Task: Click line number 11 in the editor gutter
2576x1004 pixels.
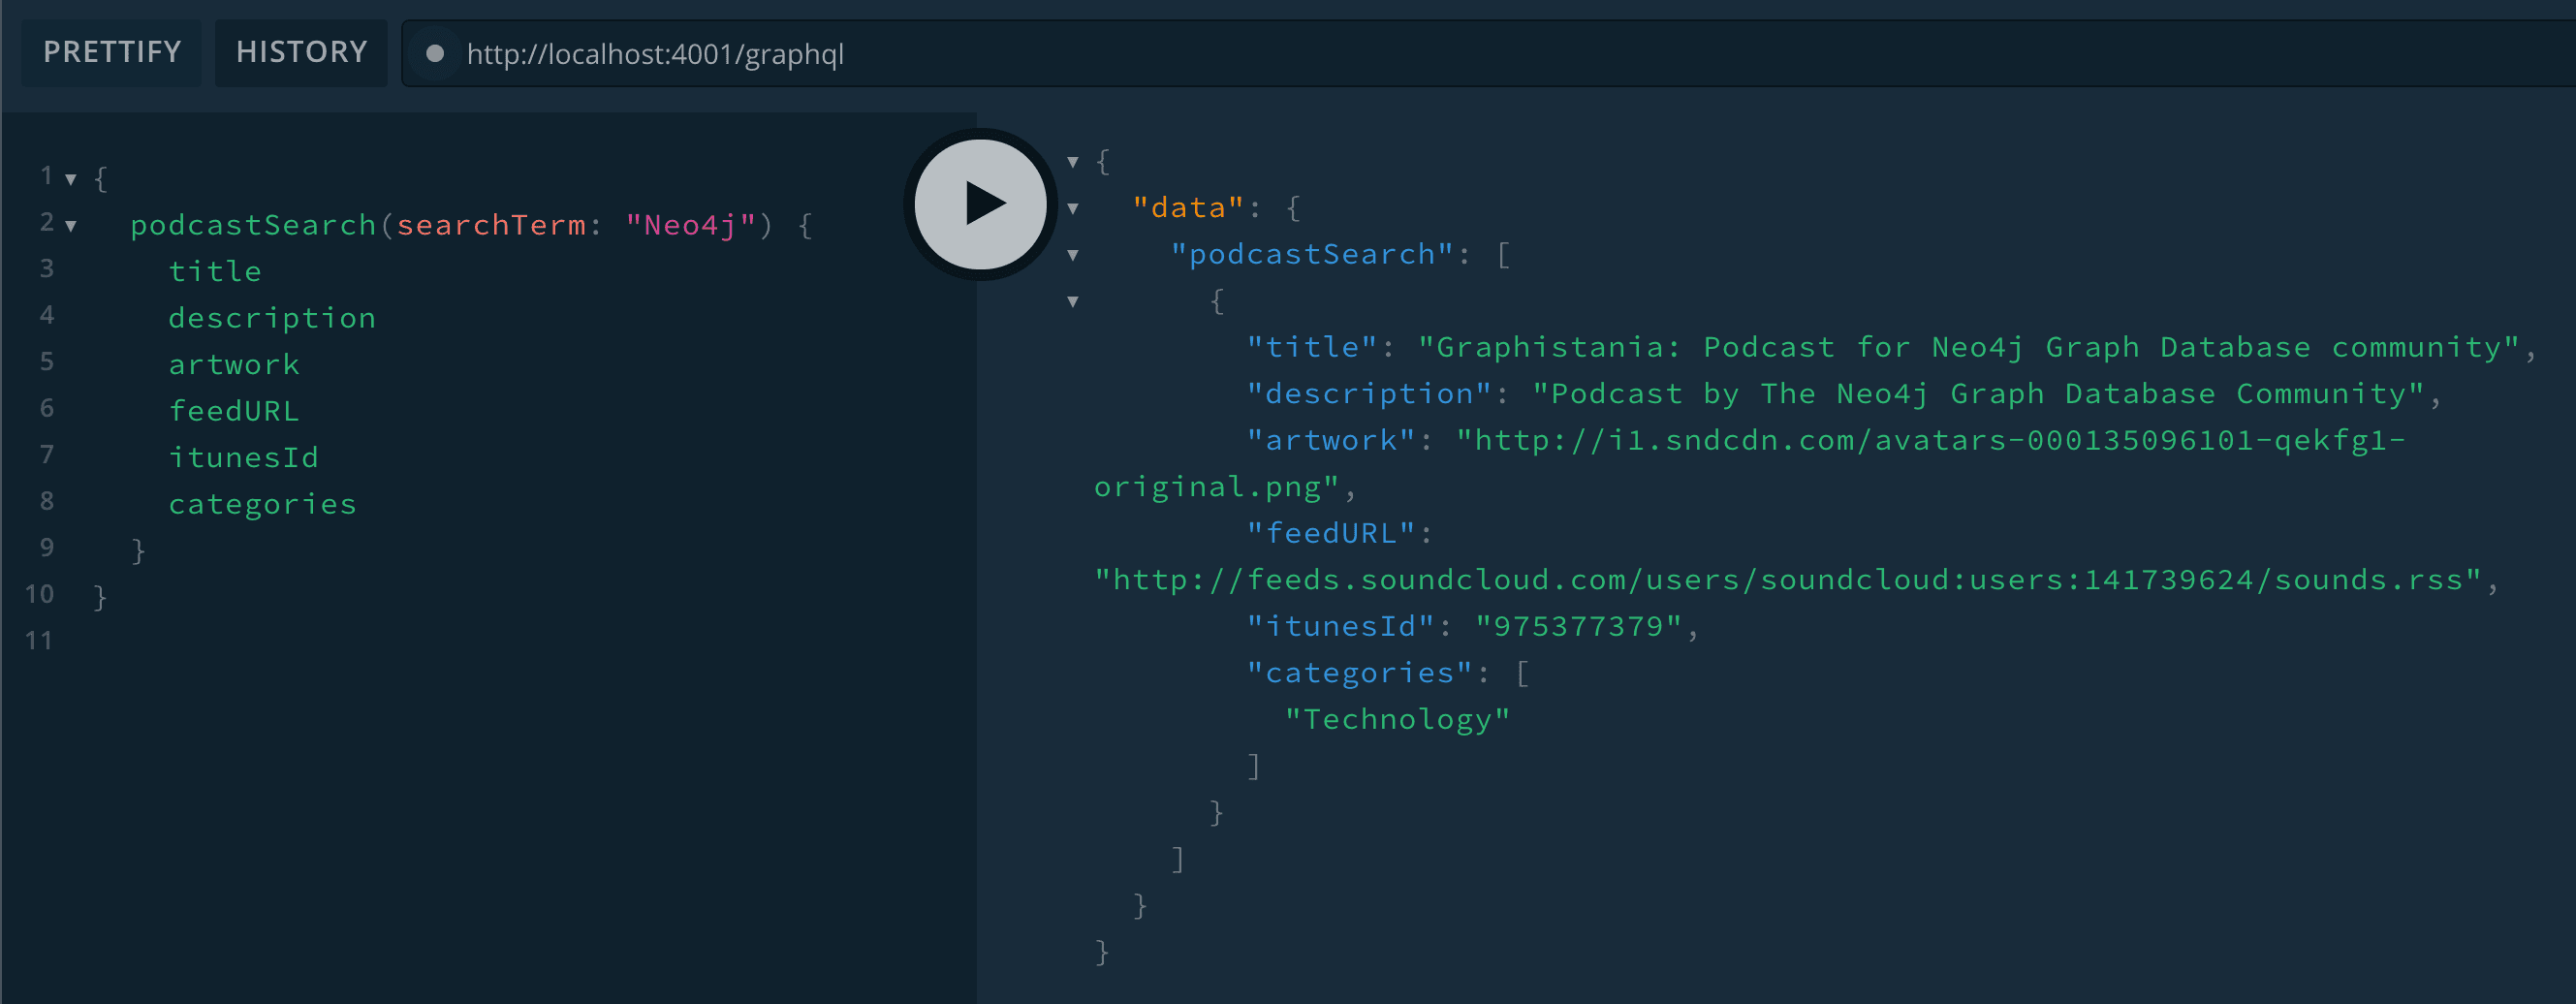Action: tap(39, 640)
